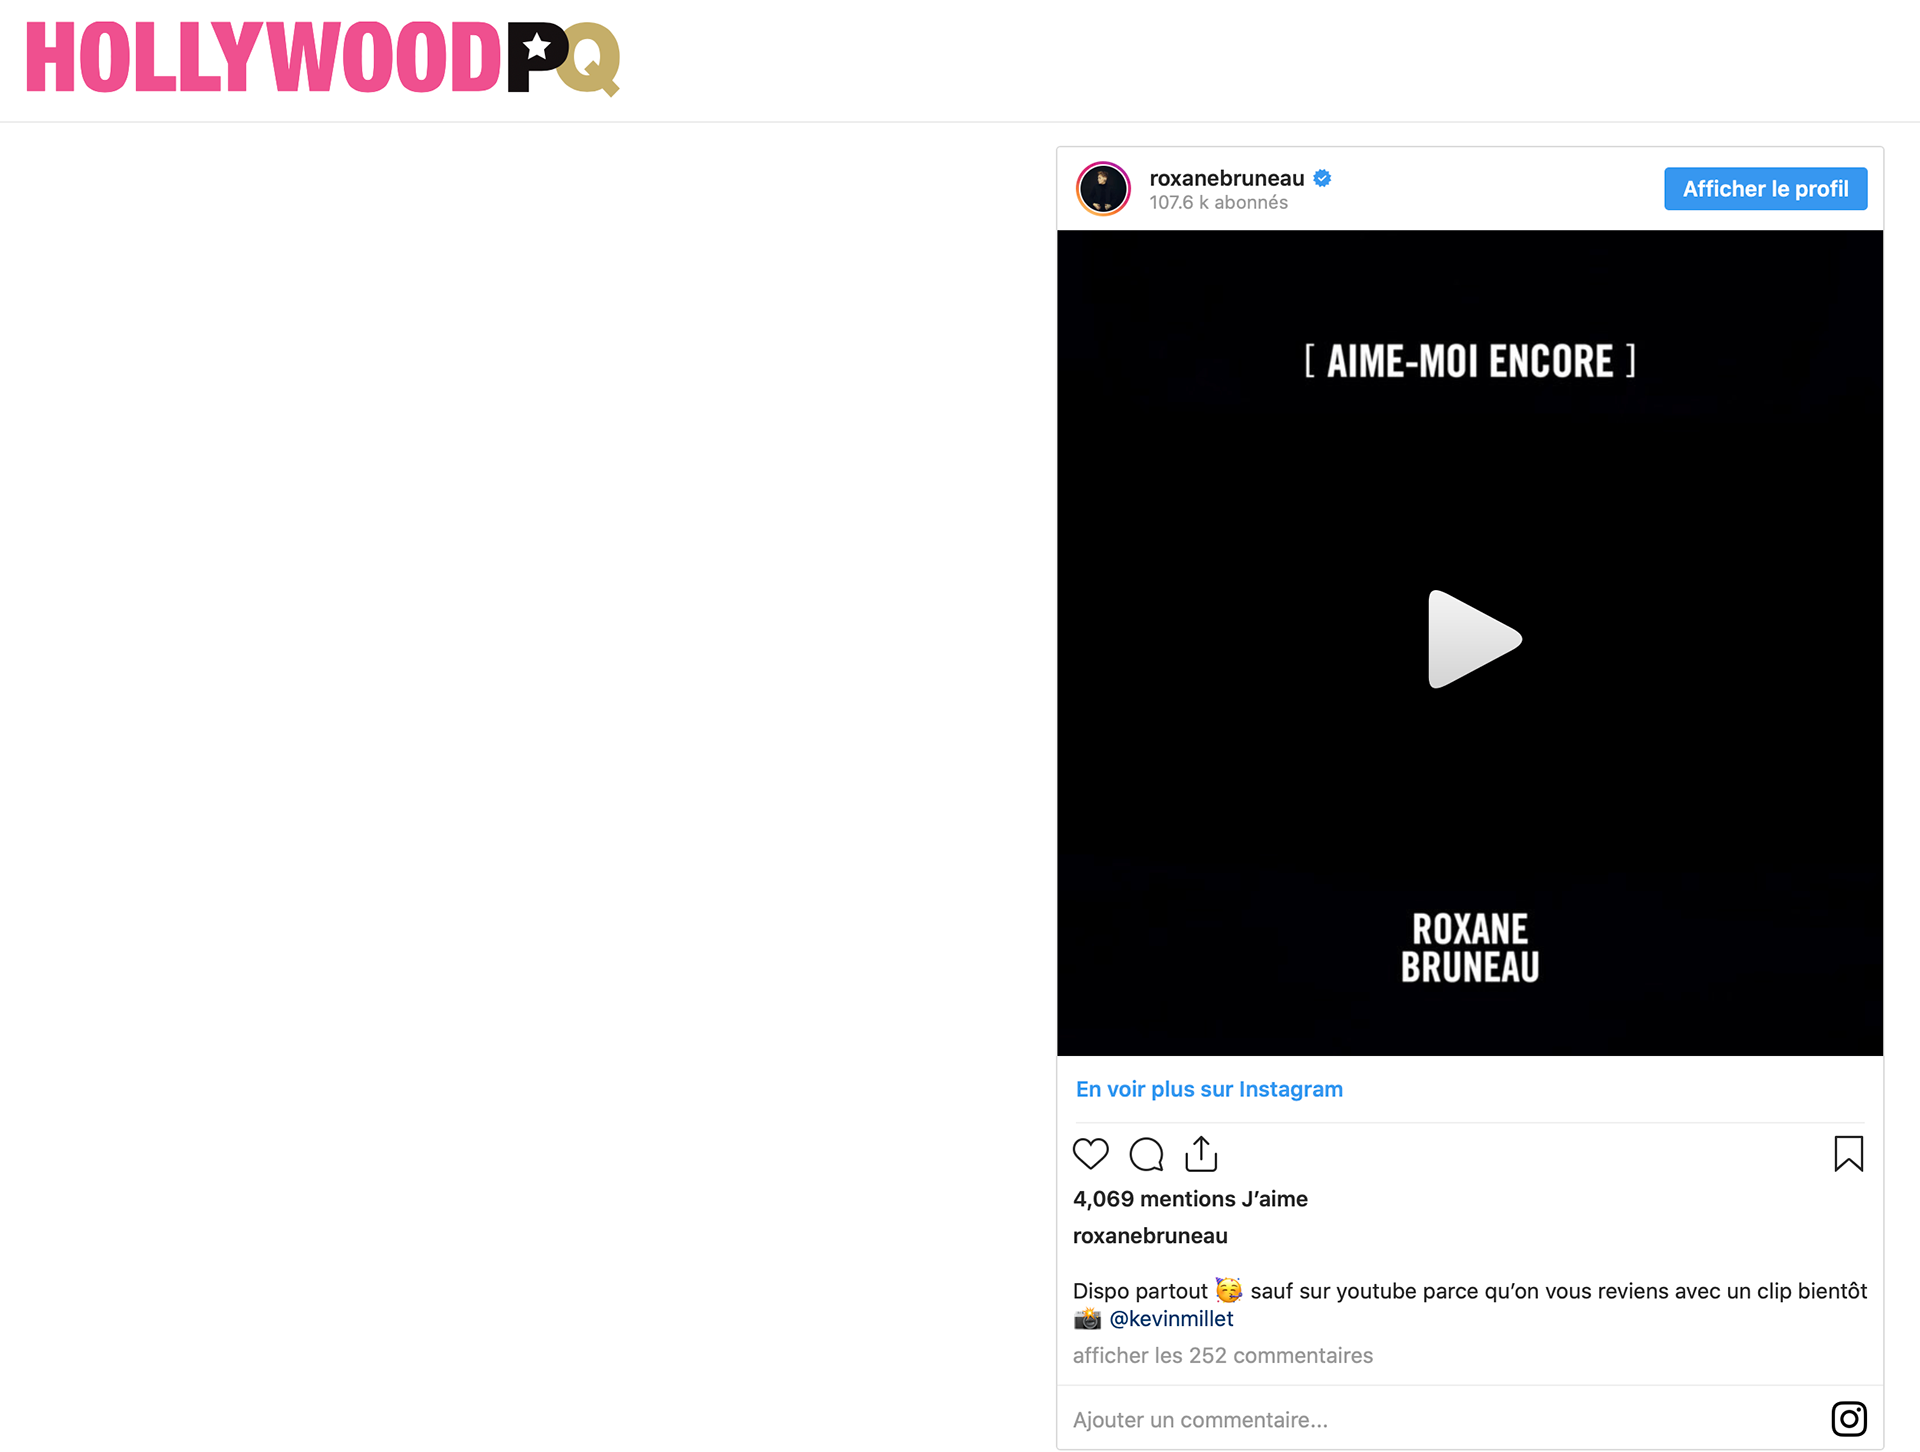Click blue verified badge next to roxanebruneau
The image size is (1920, 1452).
(x=1322, y=178)
